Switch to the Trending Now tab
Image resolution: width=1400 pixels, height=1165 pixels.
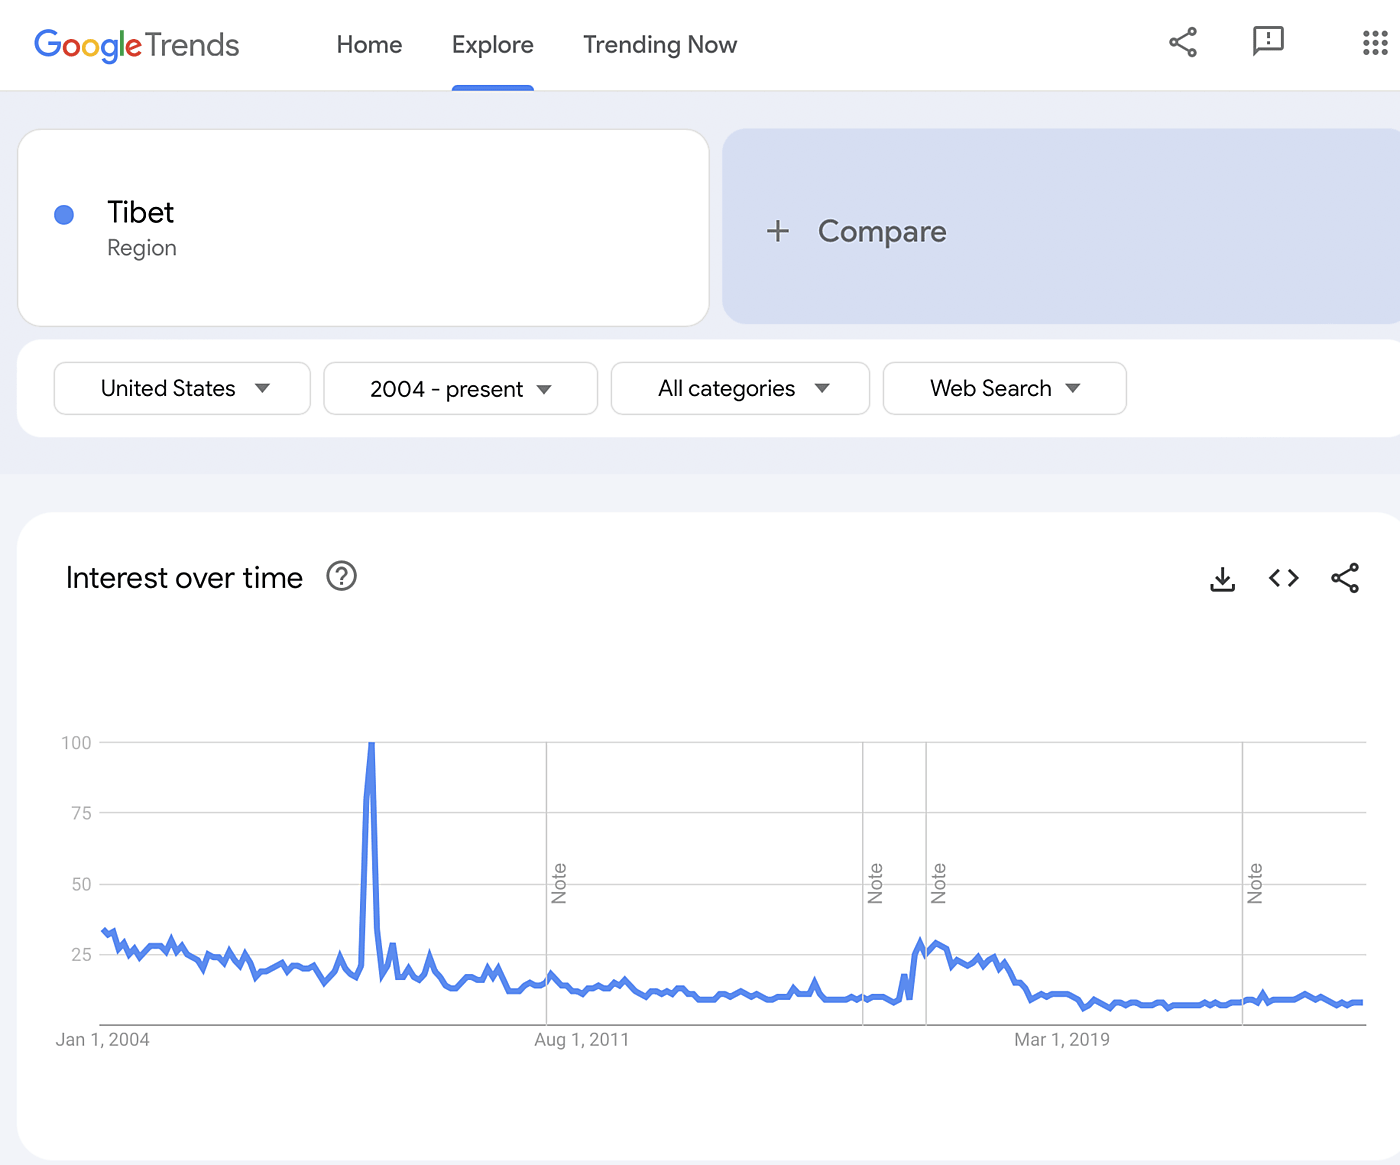(x=660, y=45)
